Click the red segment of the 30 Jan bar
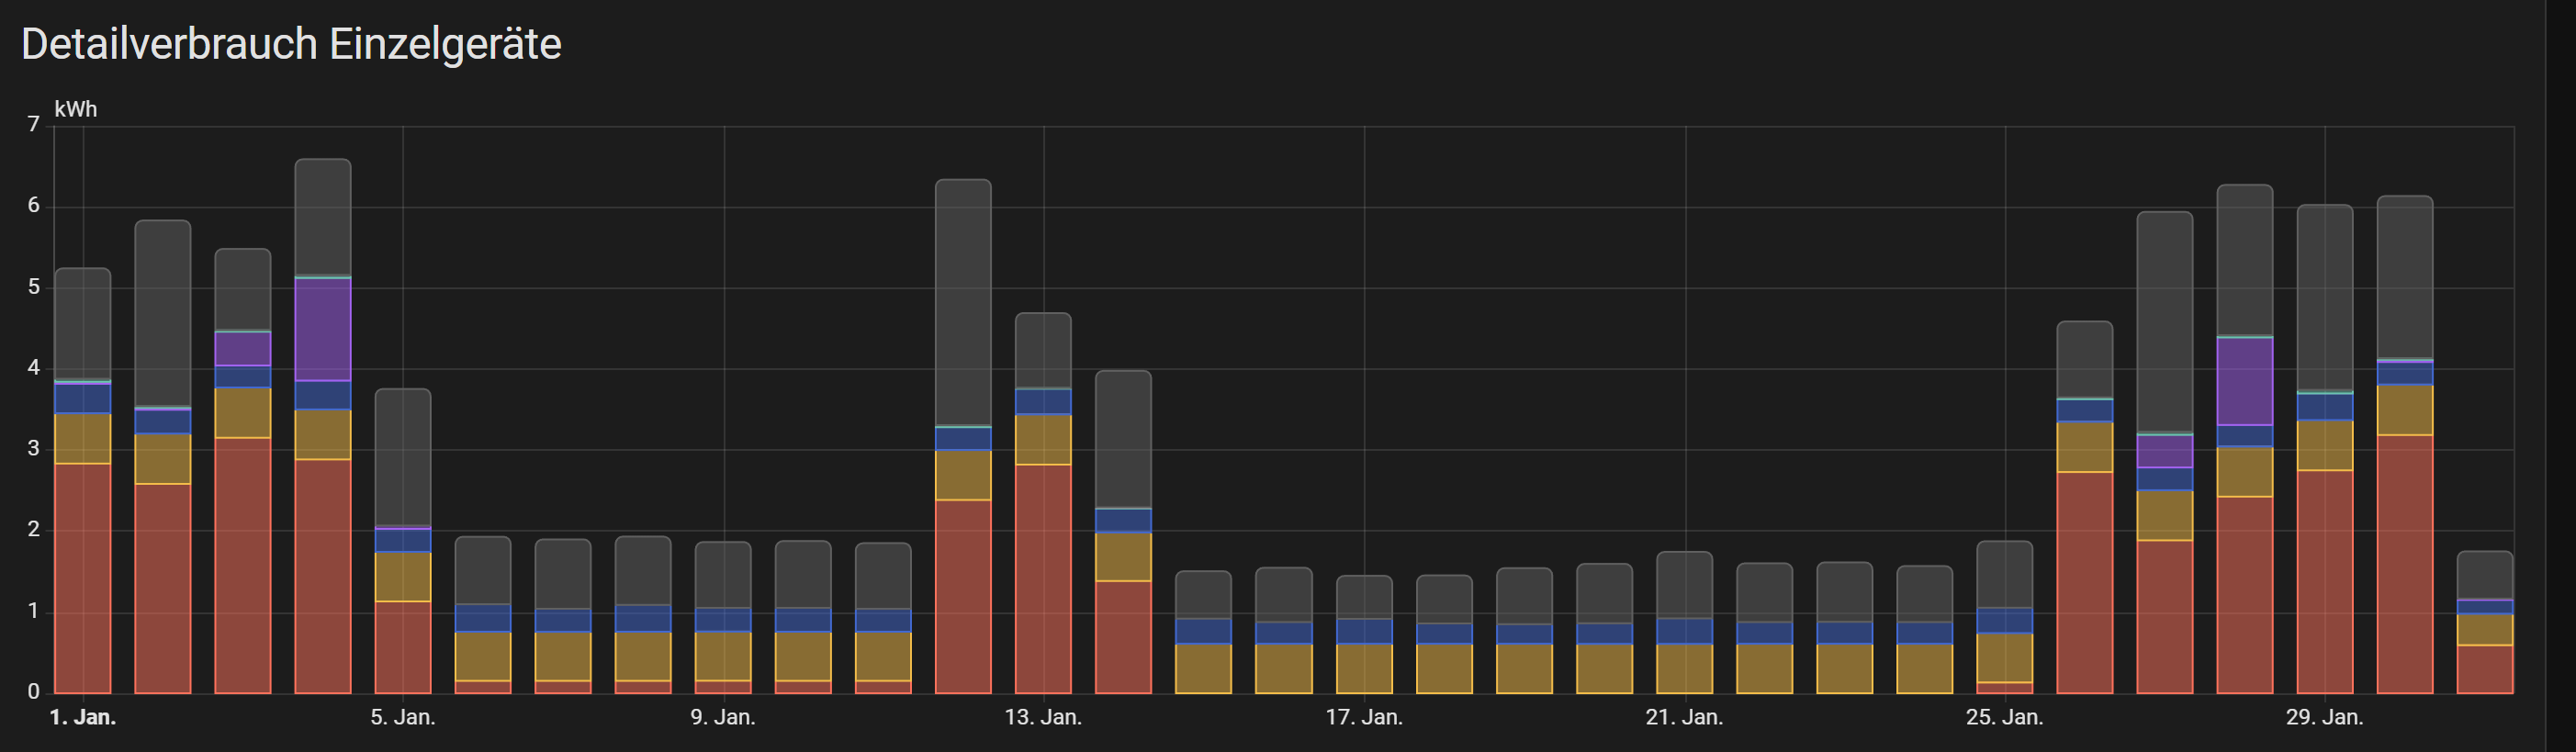This screenshot has width=2576, height=752. [x=2405, y=564]
